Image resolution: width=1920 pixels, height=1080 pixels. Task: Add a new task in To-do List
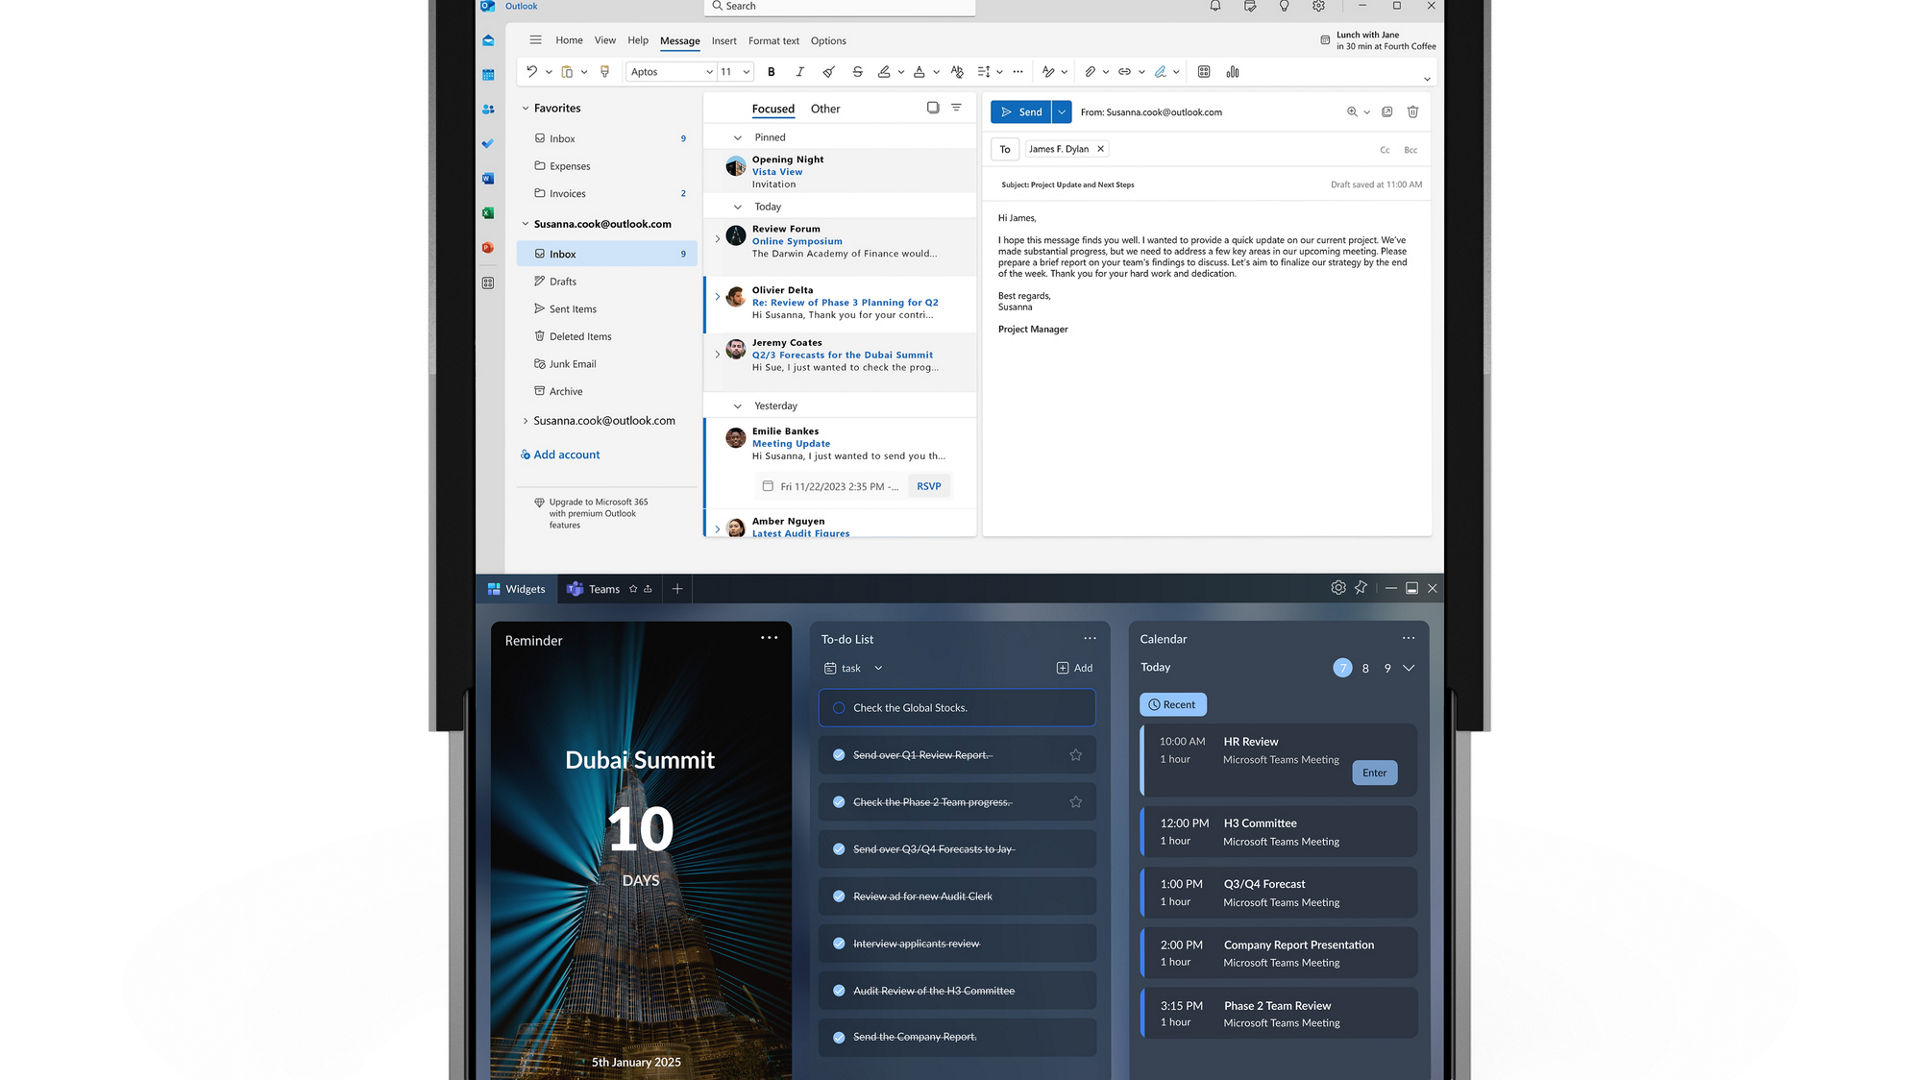[x=1075, y=668]
